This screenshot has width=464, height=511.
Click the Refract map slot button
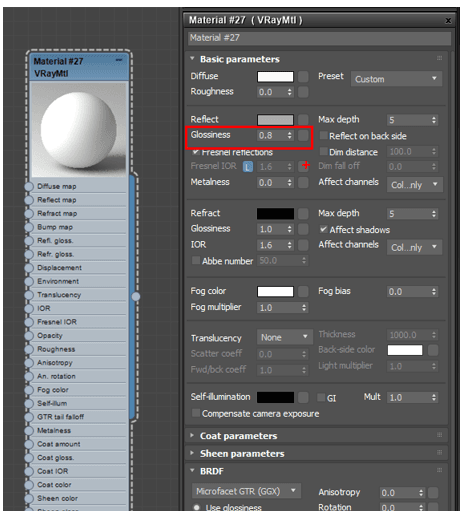[x=303, y=214]
